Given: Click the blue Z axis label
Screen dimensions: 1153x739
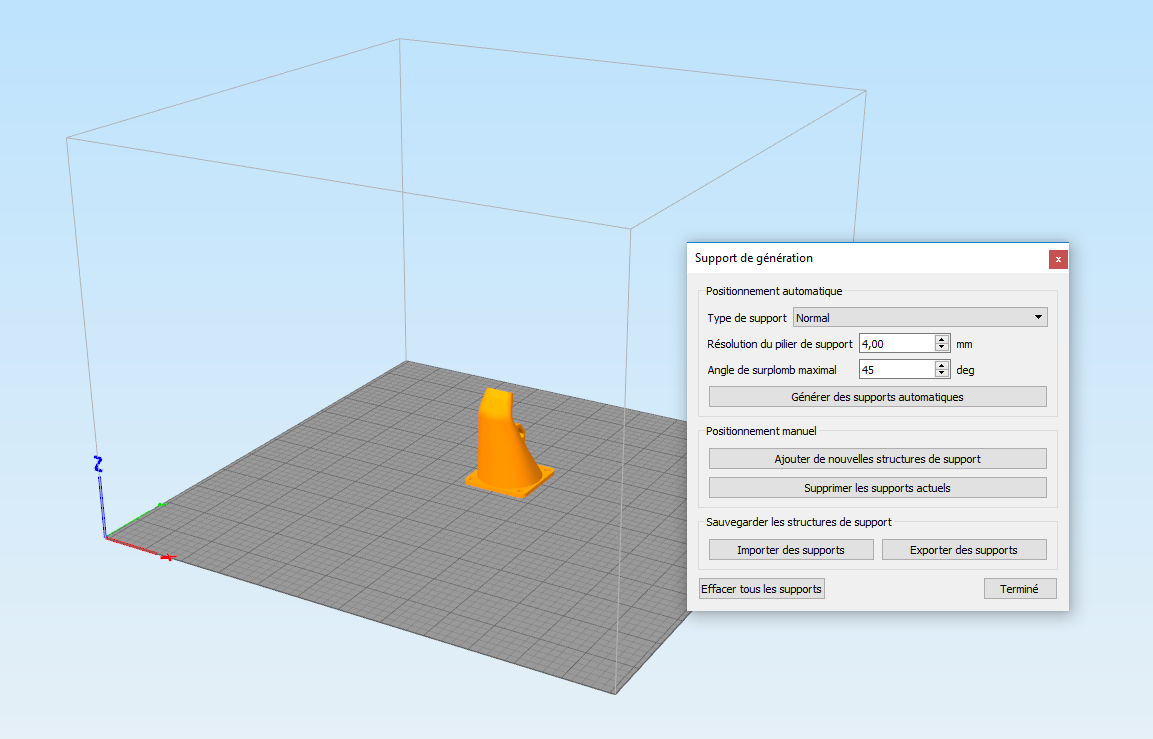Looking at the screenshot, I should click(98, 464).
